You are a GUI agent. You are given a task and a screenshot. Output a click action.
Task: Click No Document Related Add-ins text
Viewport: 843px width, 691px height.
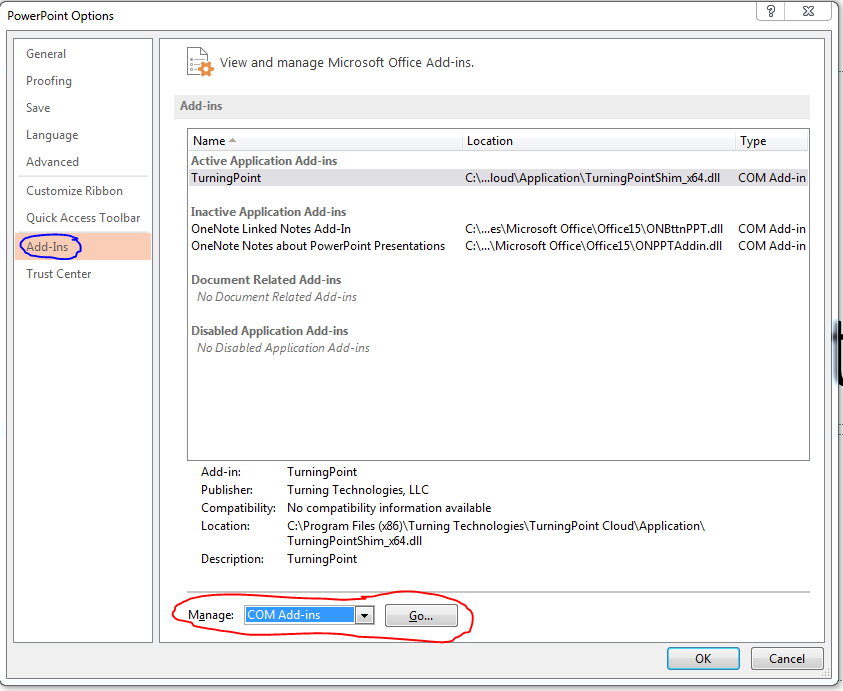coord(277,296)
